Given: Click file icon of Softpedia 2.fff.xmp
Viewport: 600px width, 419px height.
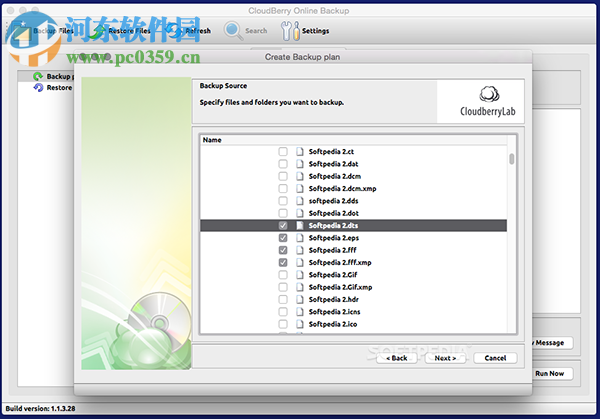Looking at the screenshot, I should tap(300, 262).
